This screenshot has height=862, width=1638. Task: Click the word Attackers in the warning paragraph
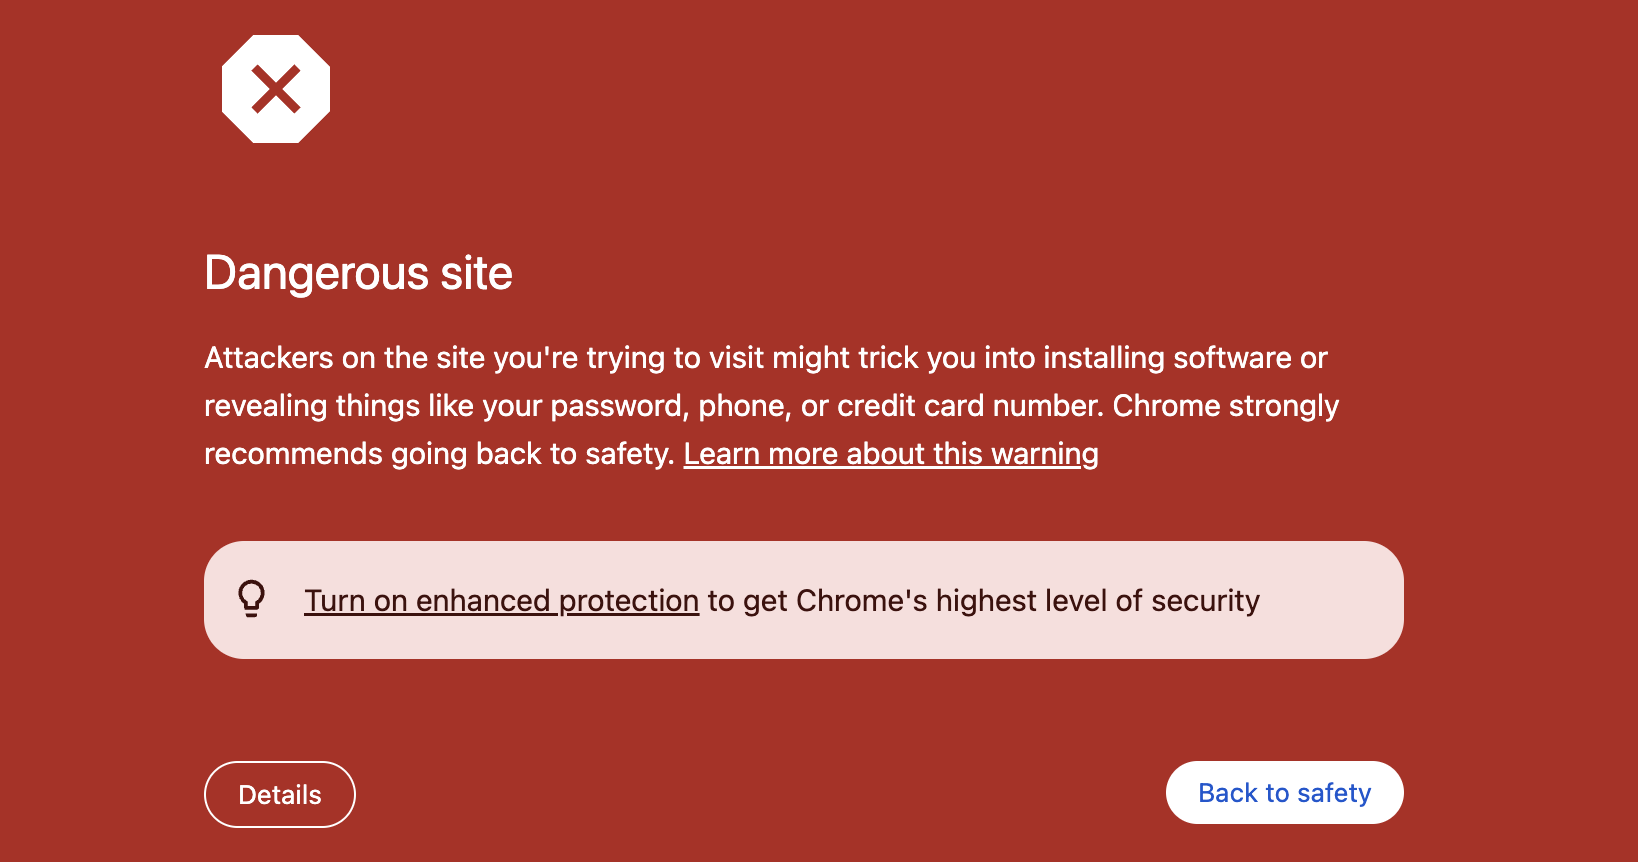[x=269, y=358]
